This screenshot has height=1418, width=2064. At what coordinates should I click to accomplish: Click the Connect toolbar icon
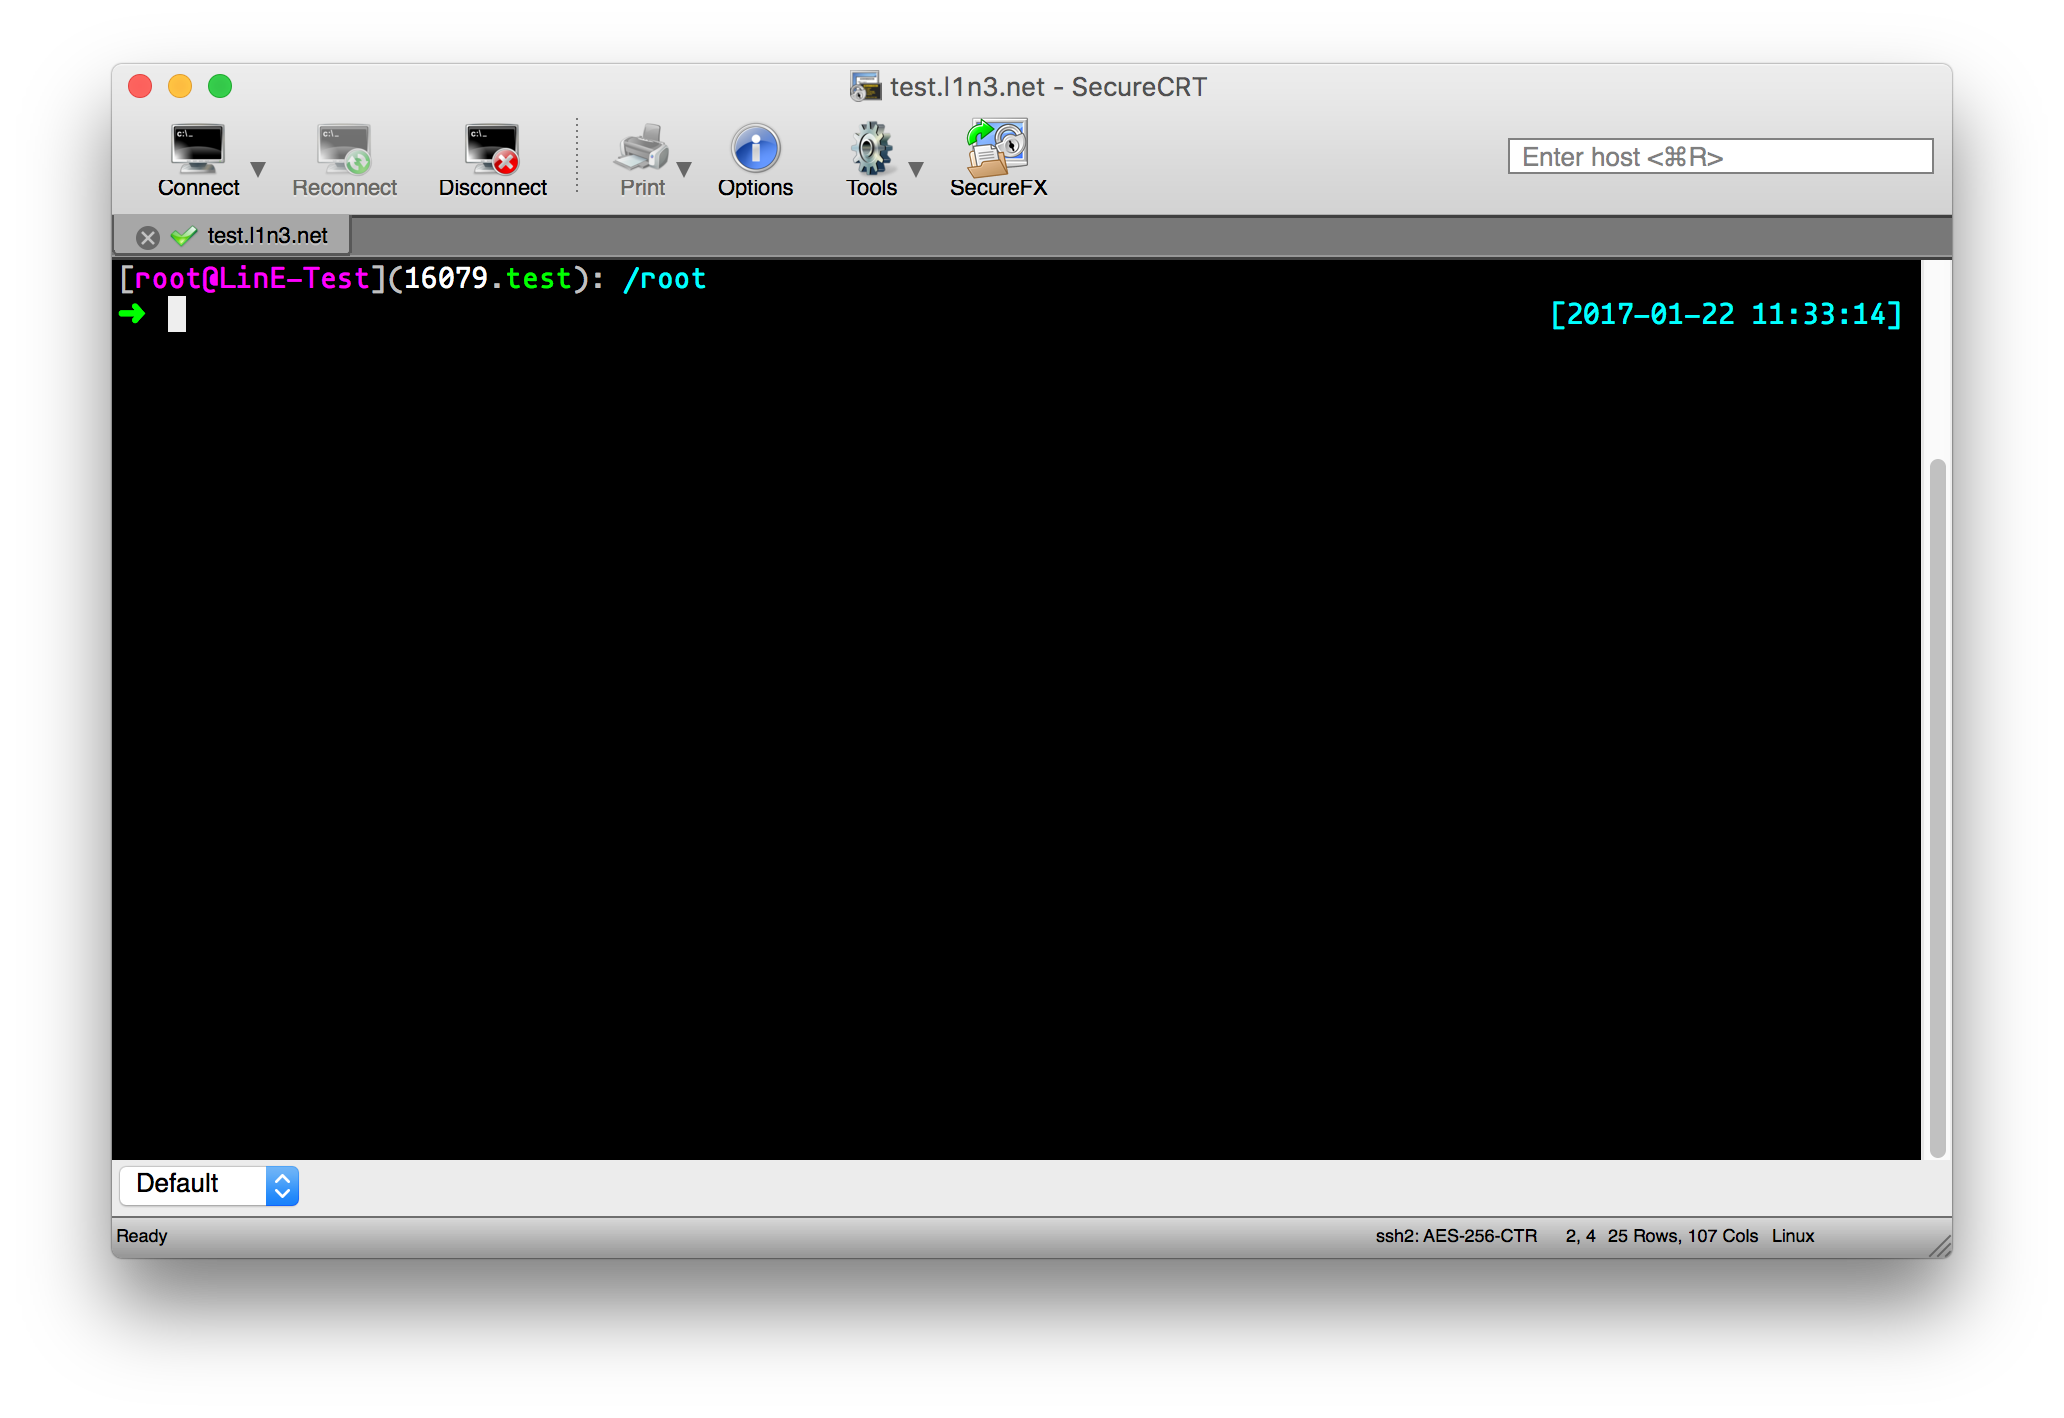(x=198, y=150)
